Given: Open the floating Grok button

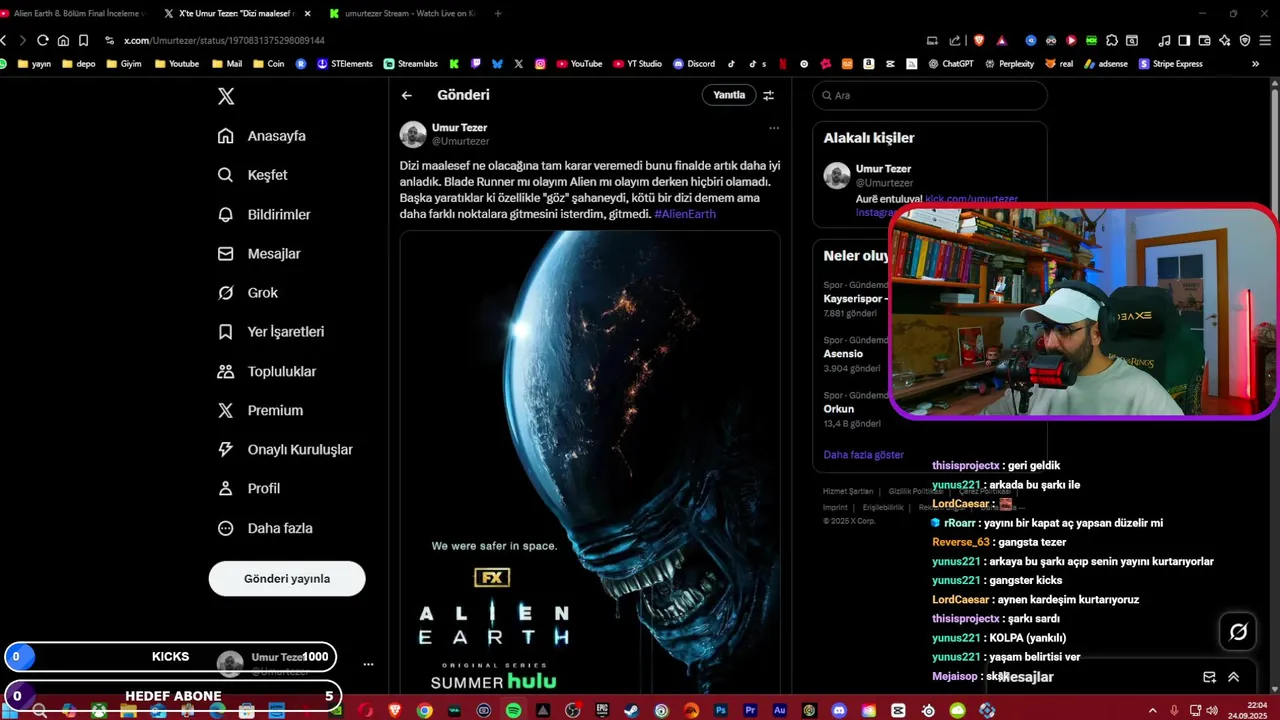Looking at the screenshot, I should pyautogui.click(x=1238, y=632).
